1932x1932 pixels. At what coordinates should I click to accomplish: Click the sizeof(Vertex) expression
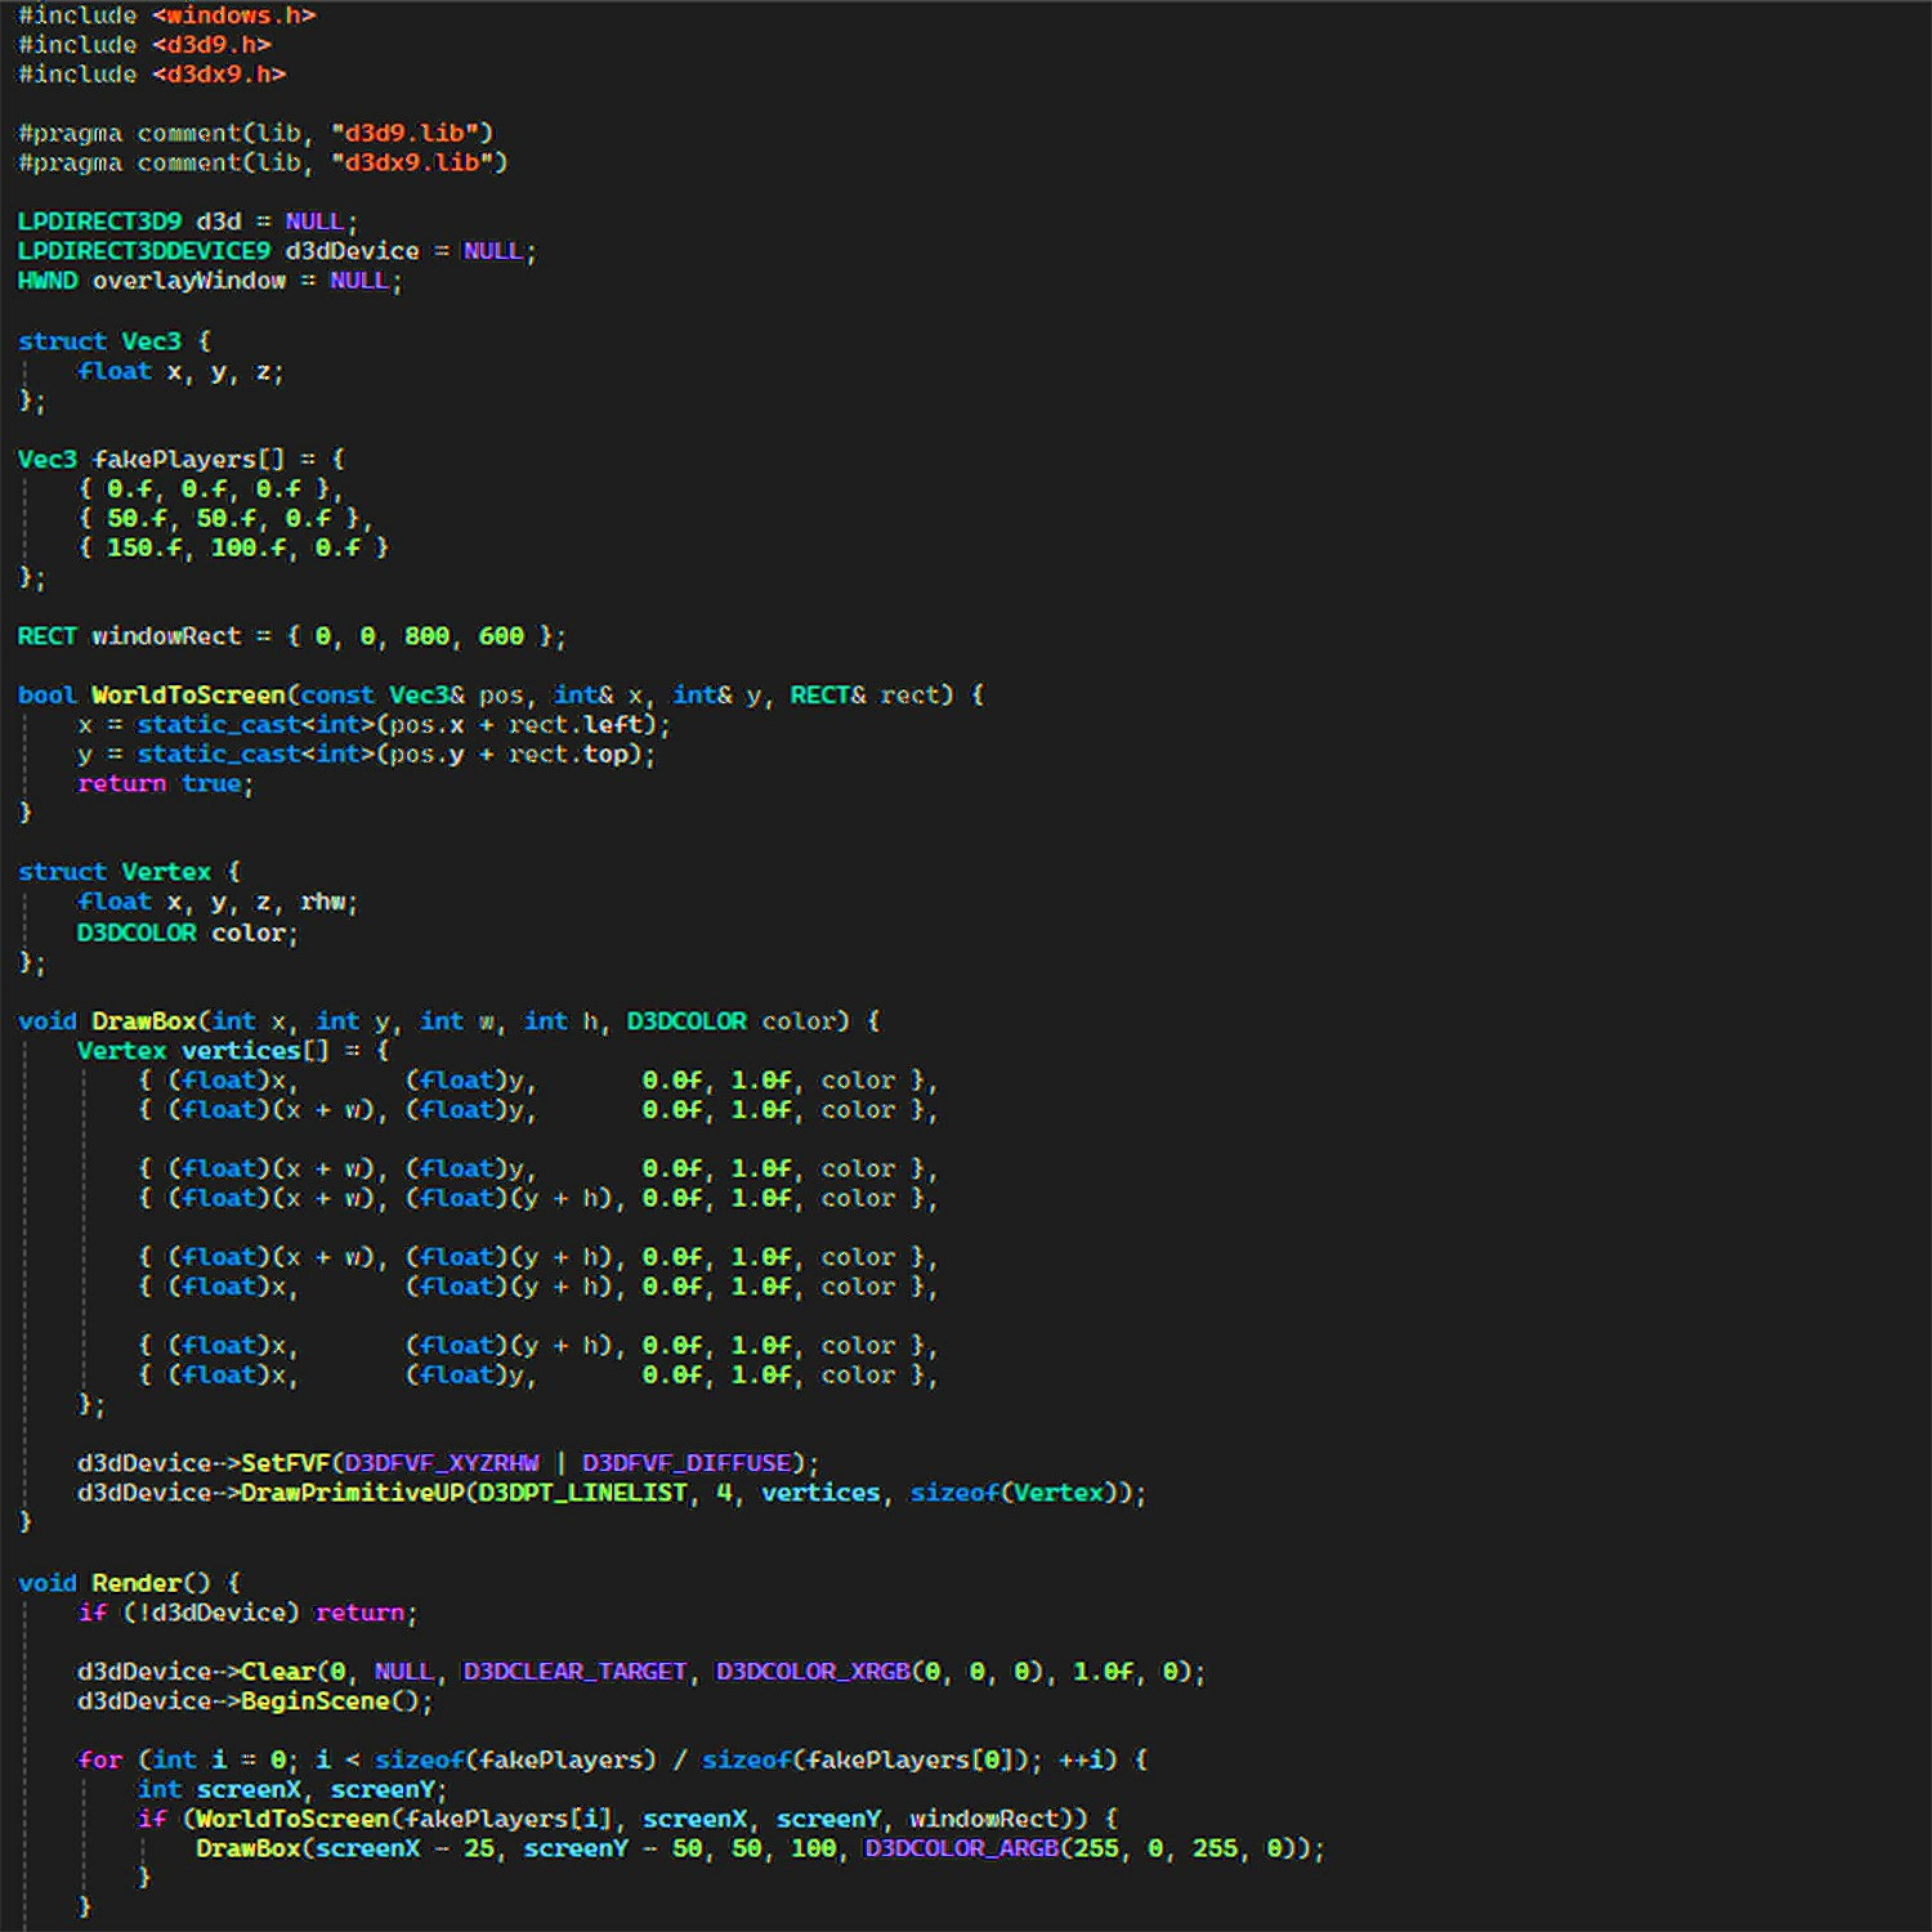pyautogui.click(x=1013, y=1493)
